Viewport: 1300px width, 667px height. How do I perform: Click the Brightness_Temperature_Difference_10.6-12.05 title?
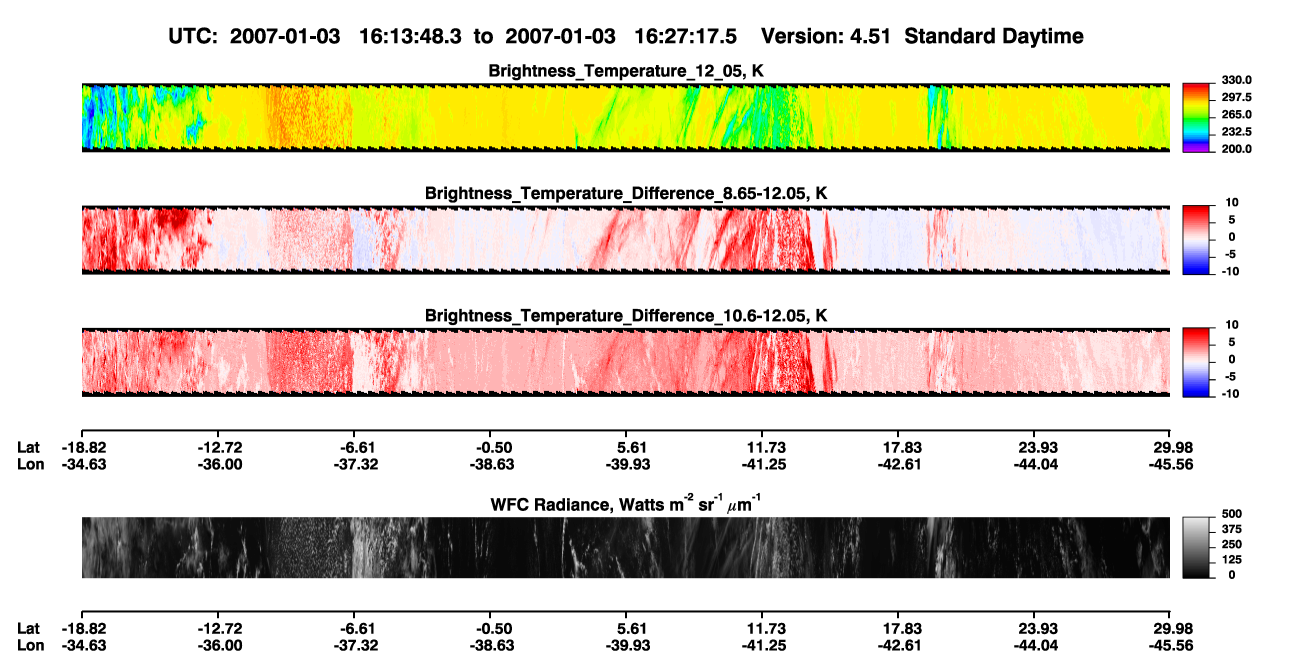(x=626, y=316)
